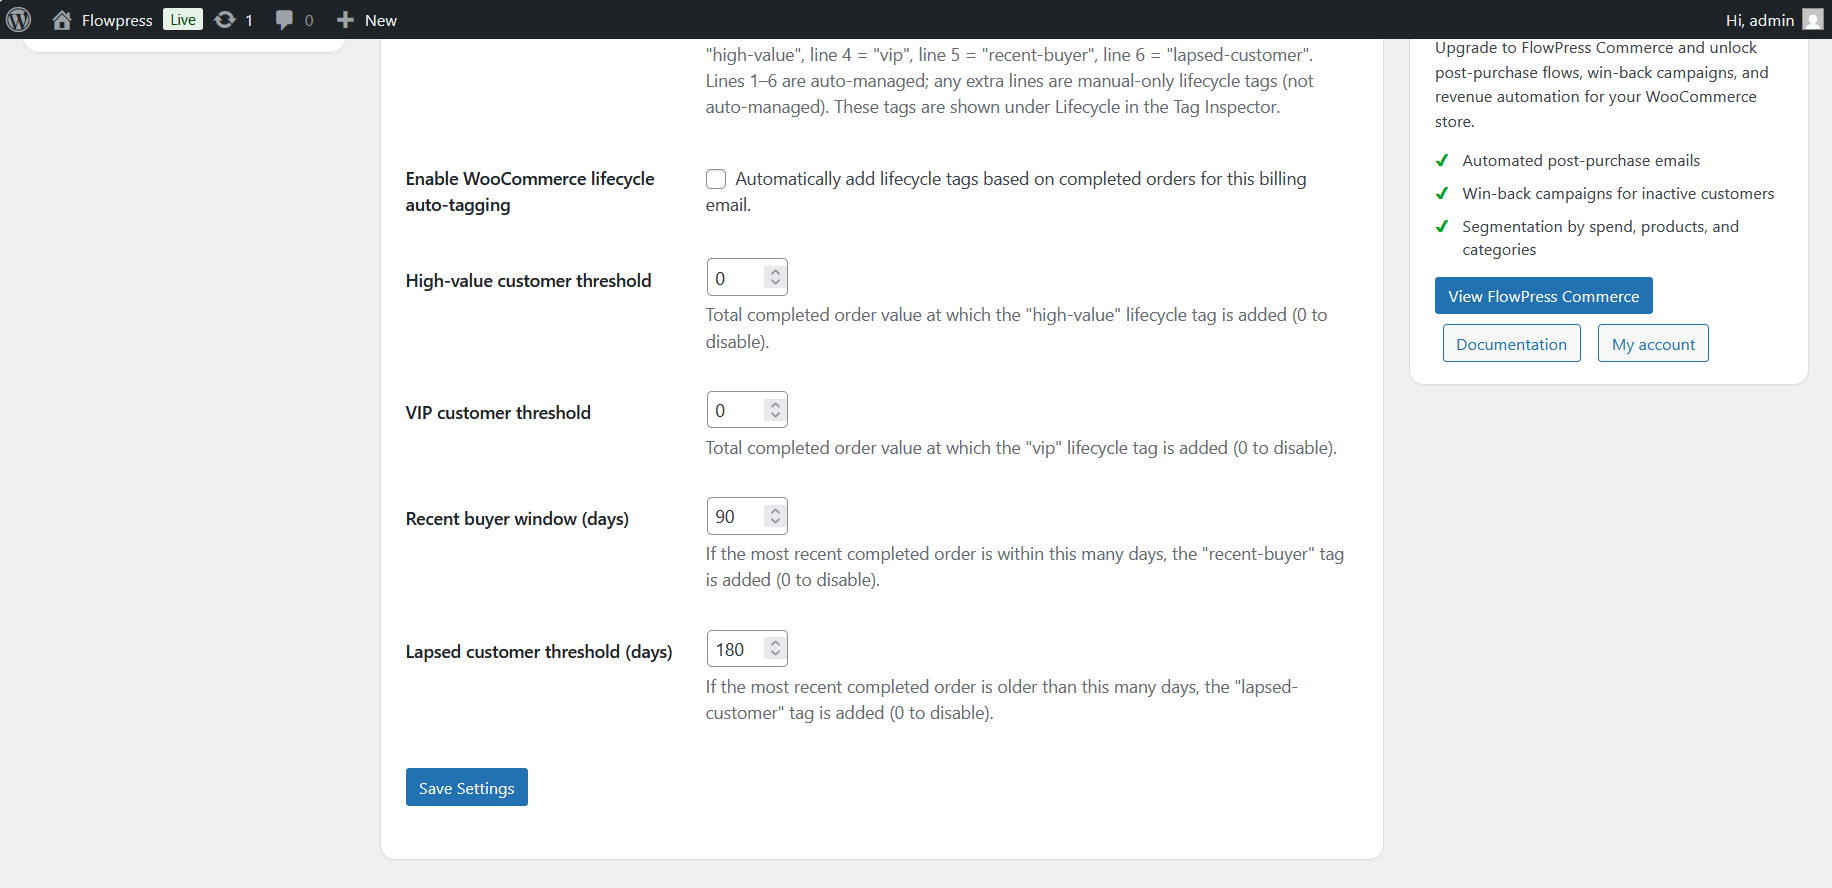The image size is (1832, 888).
Task: Click the plus icon for New
Action: 345,20
